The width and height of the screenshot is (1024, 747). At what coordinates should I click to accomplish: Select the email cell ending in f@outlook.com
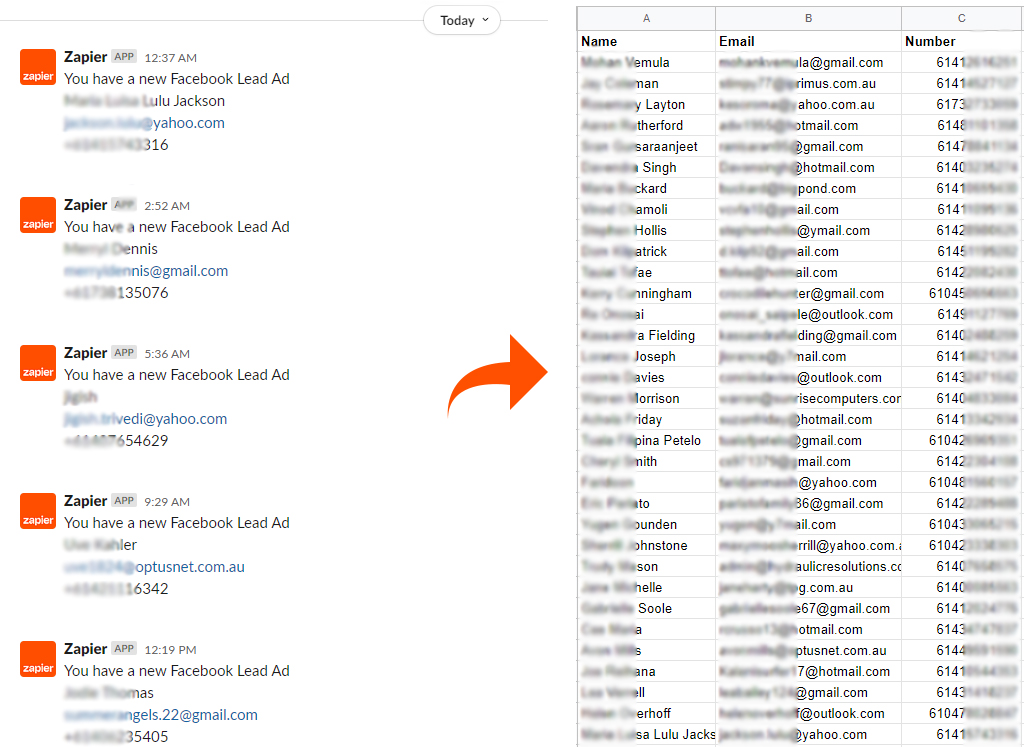tap(808, 714)
